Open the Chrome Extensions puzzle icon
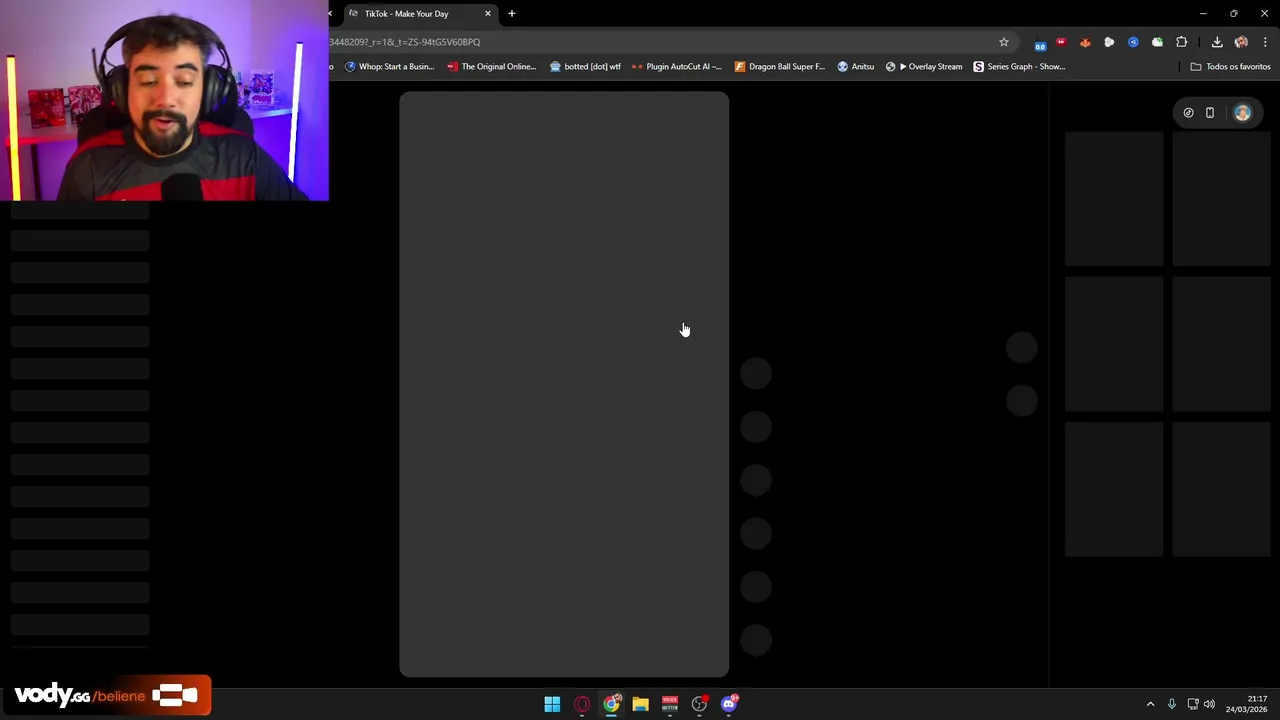The height and width of the screenshot is (720, 1280). point(1182,42)
